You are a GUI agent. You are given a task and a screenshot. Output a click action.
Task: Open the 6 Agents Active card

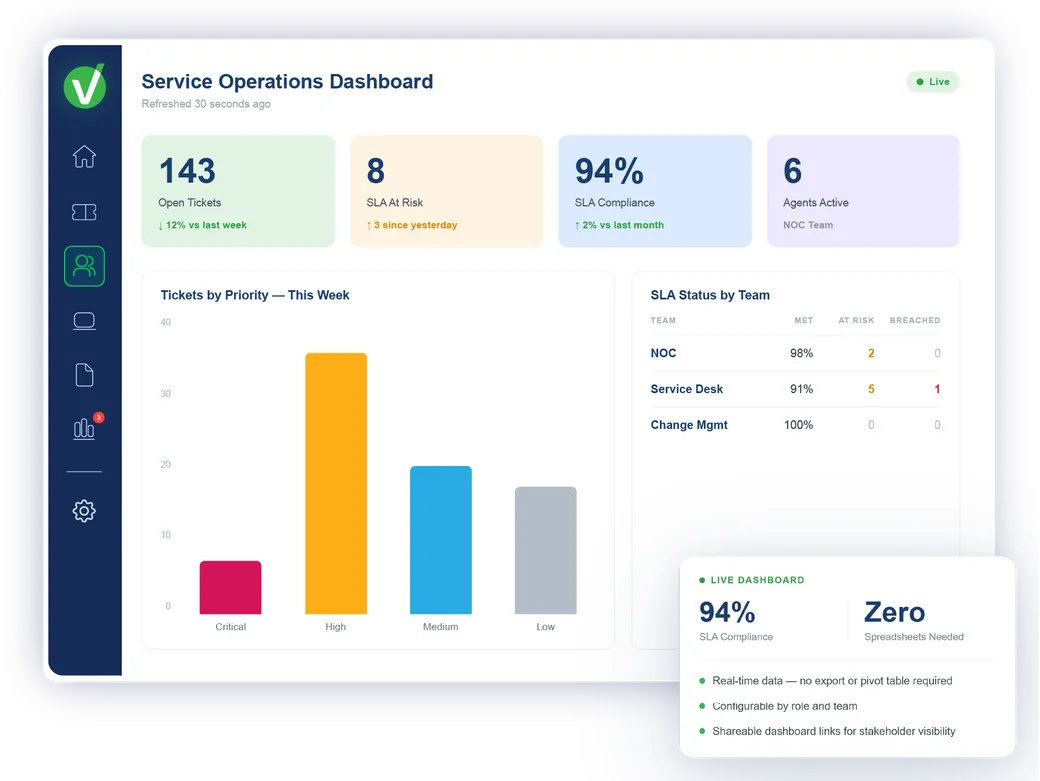863,191
